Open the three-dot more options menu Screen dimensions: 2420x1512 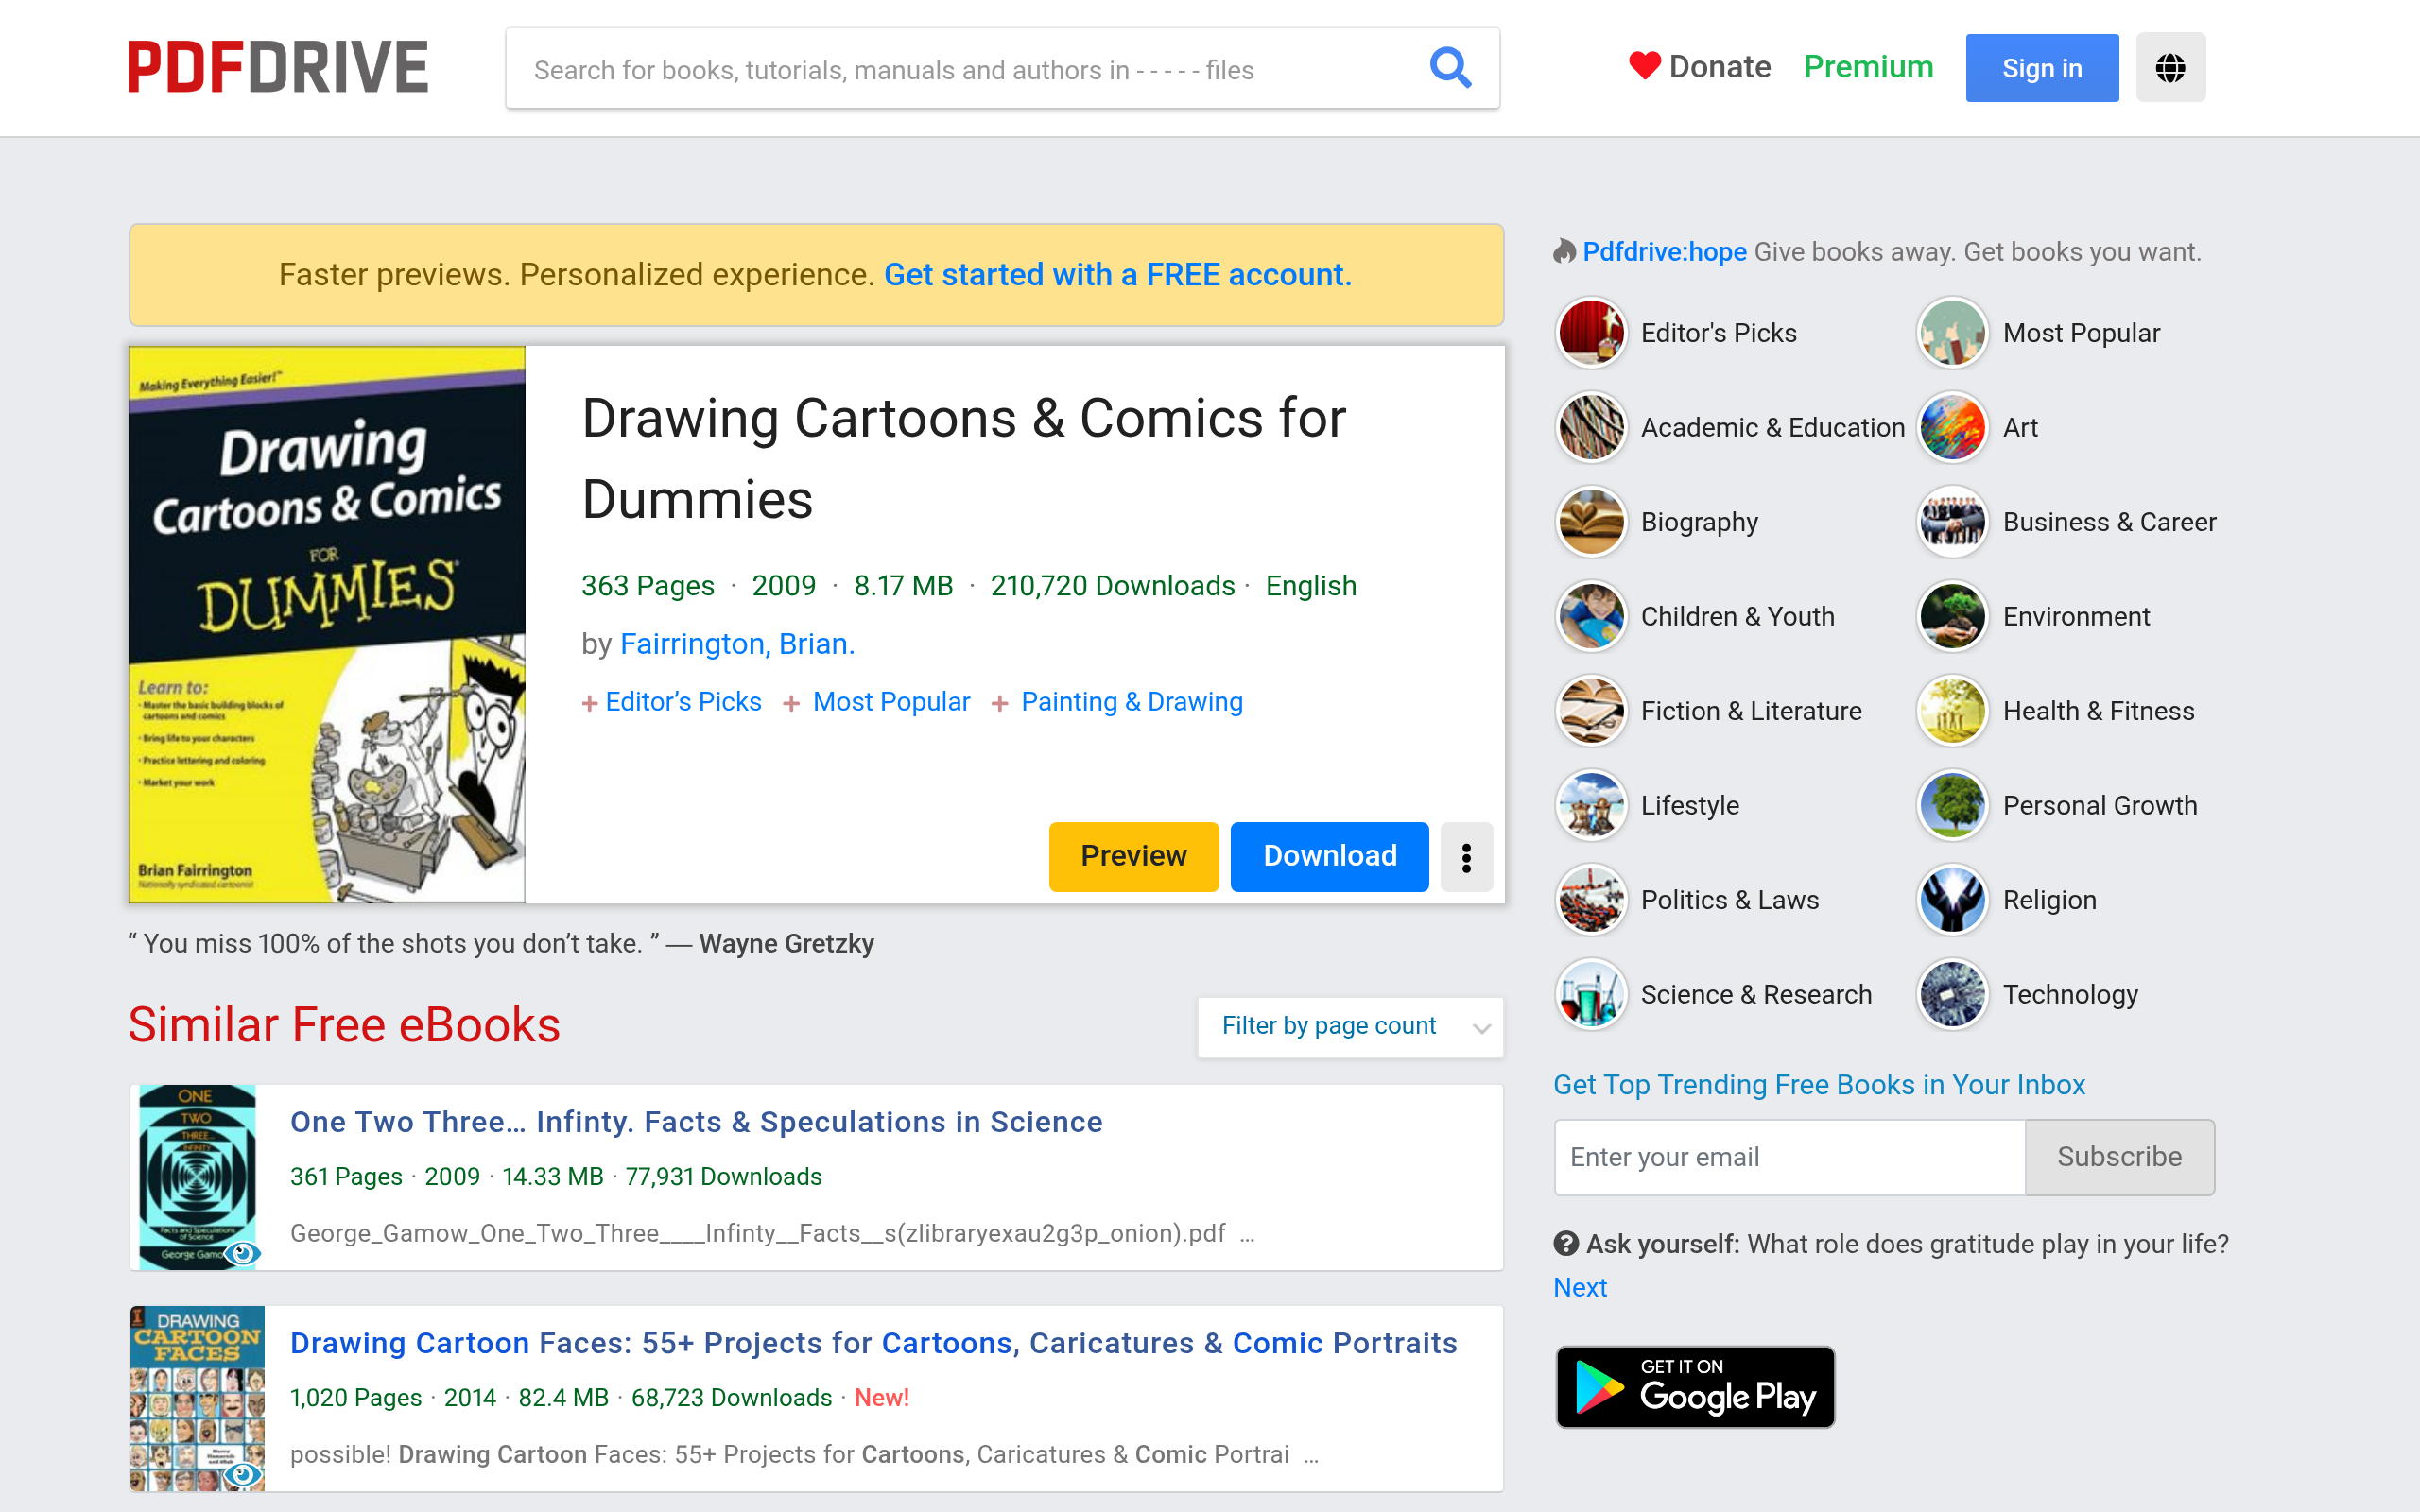[1466, 857]
